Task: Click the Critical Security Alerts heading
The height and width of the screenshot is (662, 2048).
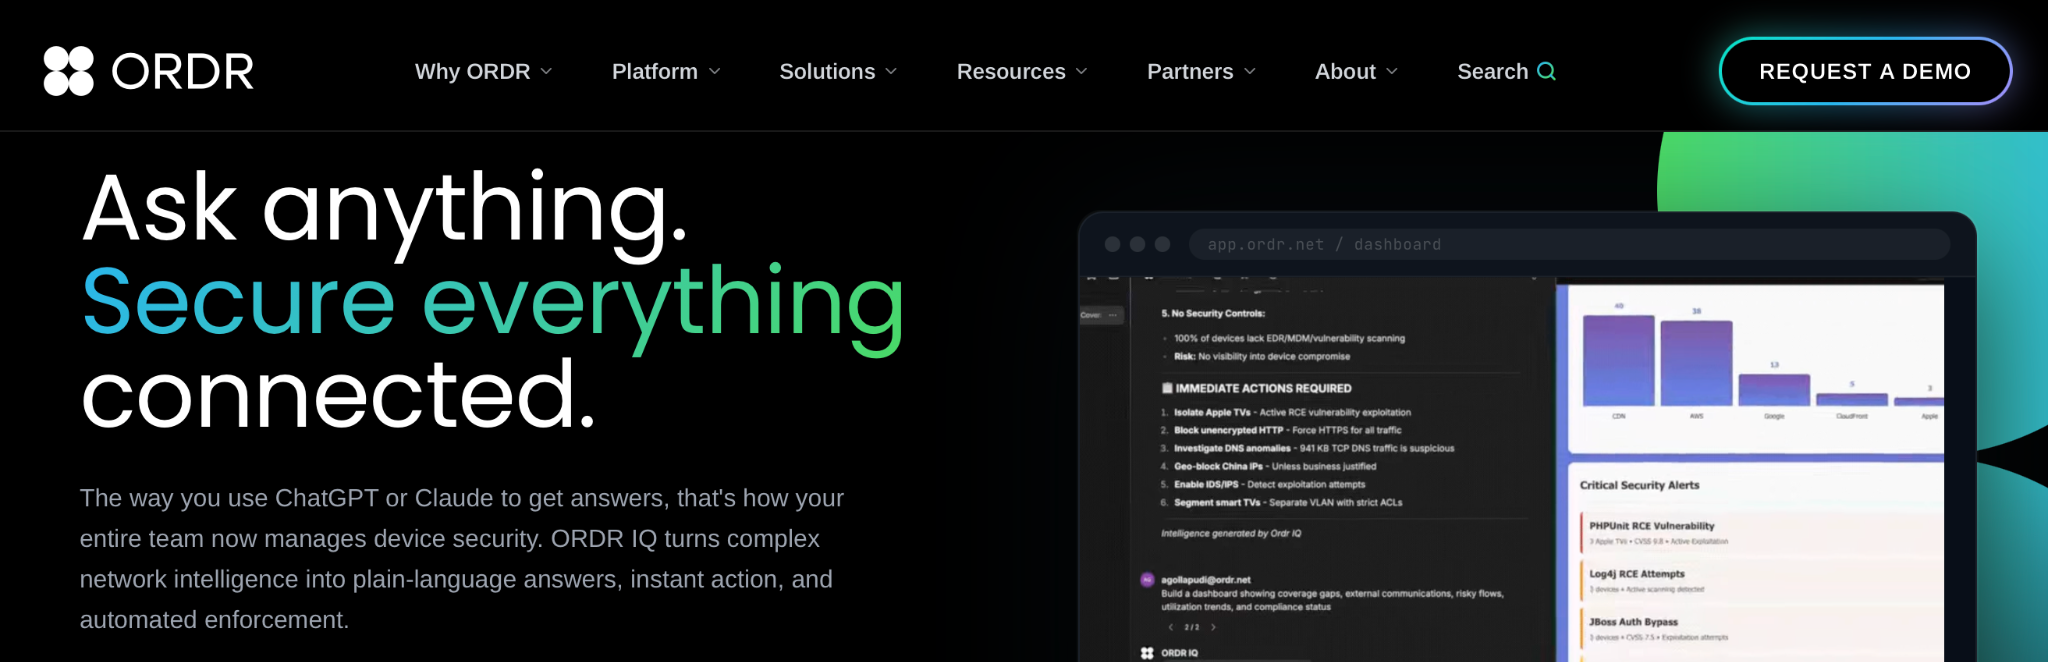Action: tap(1639, 485)
